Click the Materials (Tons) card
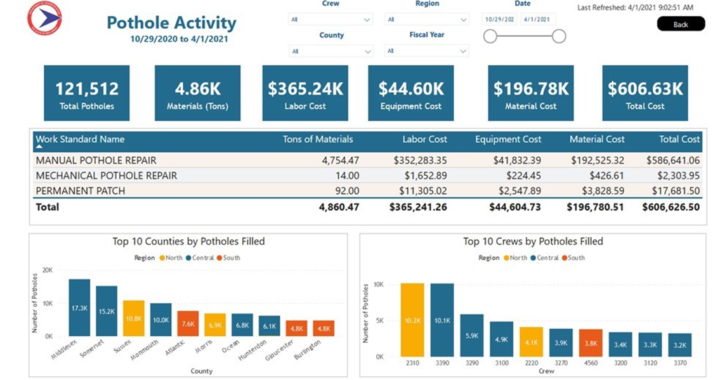This screenshot has height=380, width=720. (197, 93)
